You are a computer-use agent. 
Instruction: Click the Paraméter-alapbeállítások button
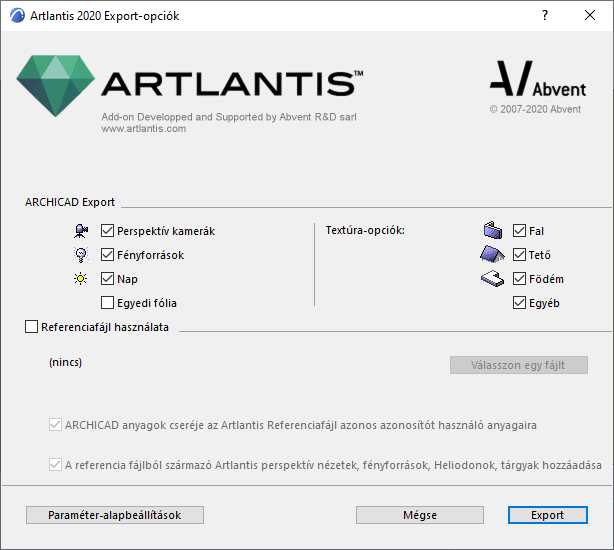coord(115,515)
